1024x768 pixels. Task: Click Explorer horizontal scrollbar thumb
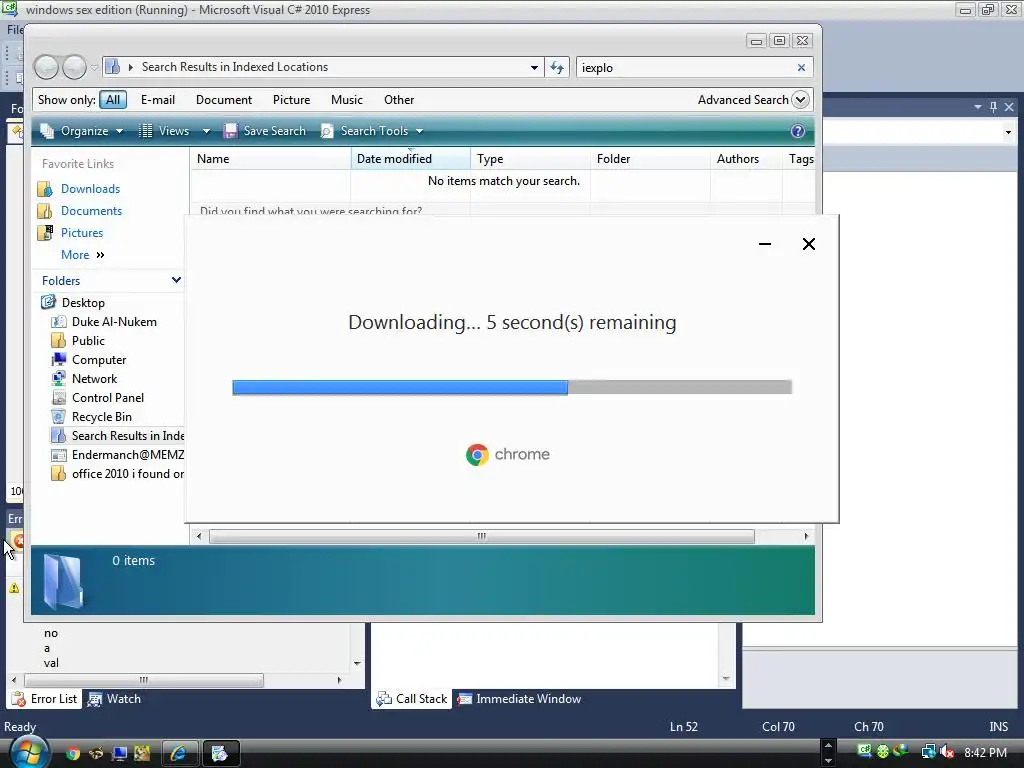coord(481,536)
